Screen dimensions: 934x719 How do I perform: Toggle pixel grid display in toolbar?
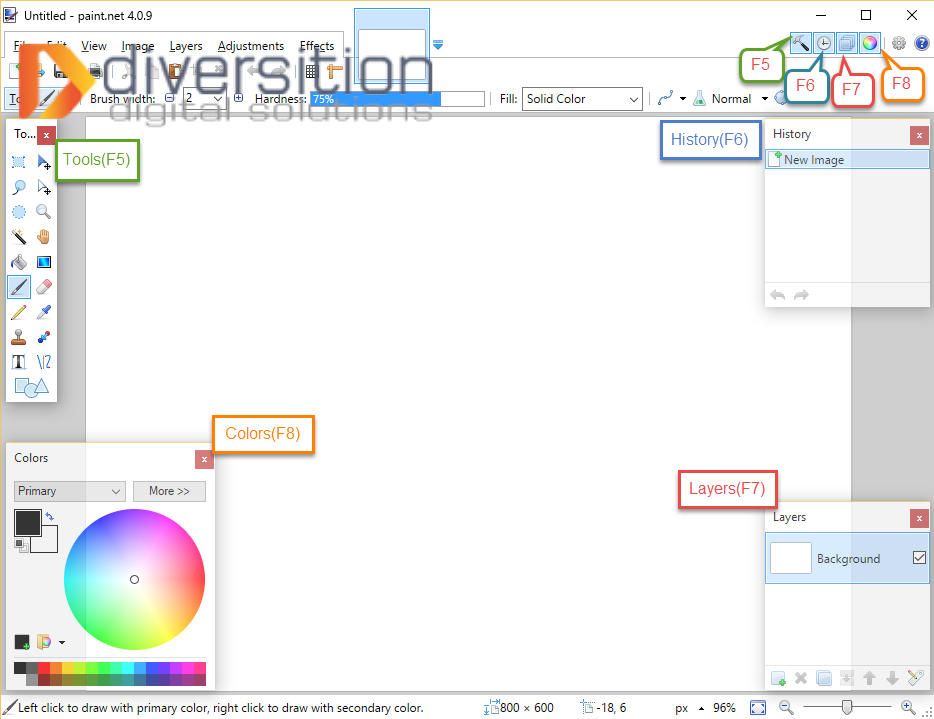(312, 72)
